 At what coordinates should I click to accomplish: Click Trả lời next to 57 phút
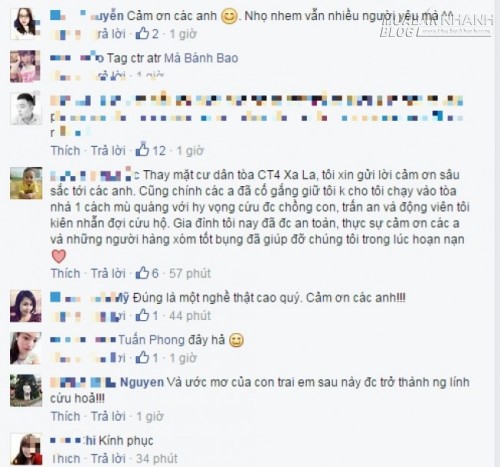click(x=108, y=273)
